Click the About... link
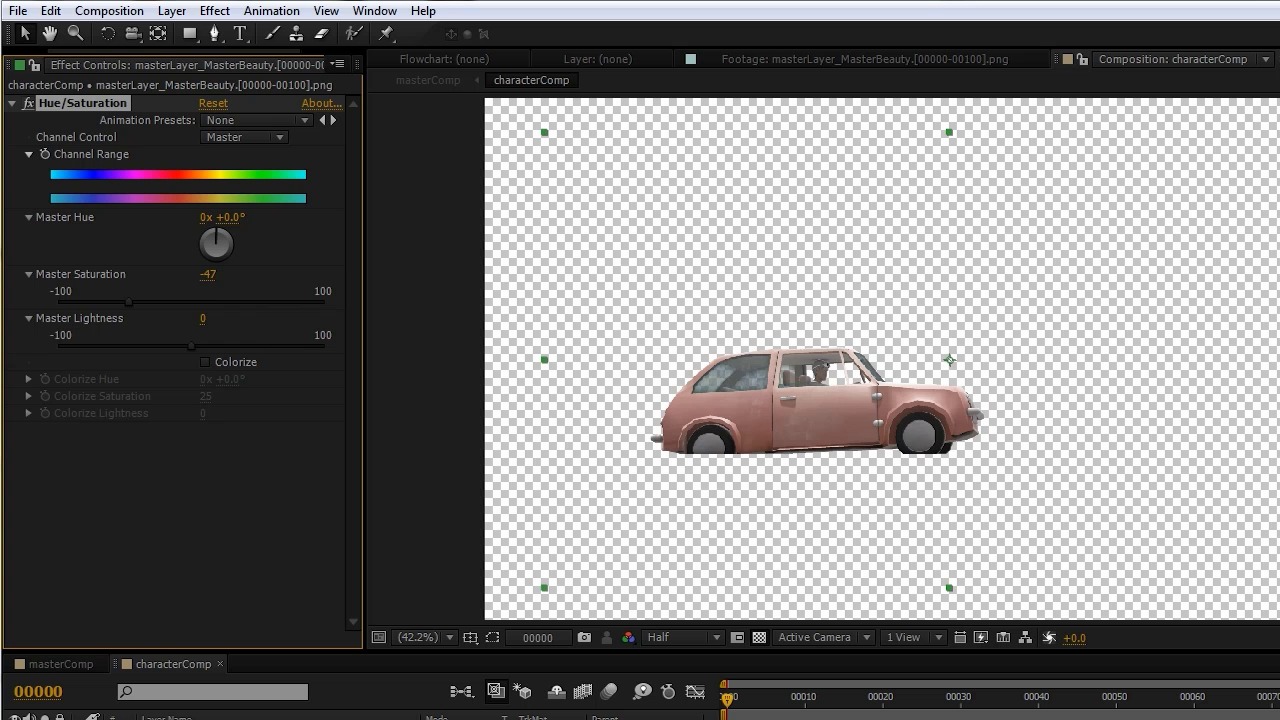1280x720 pixels. click(321, 103)
